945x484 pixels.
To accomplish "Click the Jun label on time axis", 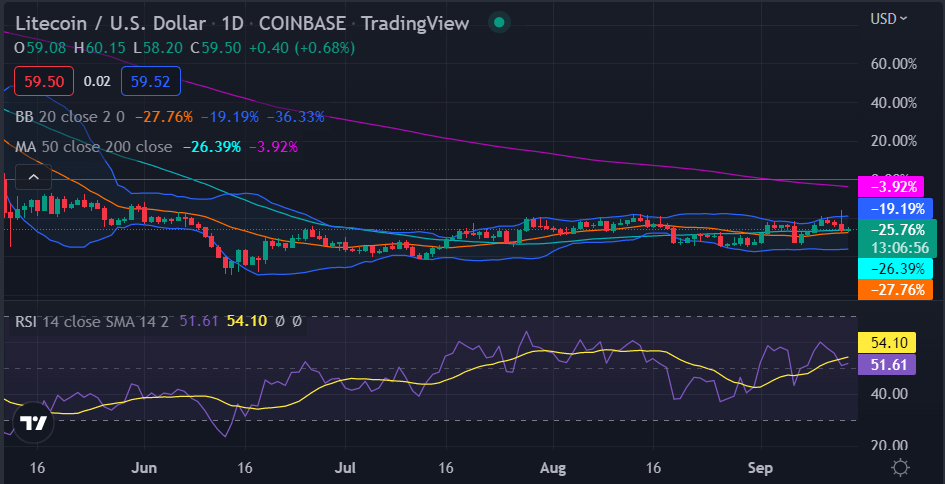I will 144,468.
